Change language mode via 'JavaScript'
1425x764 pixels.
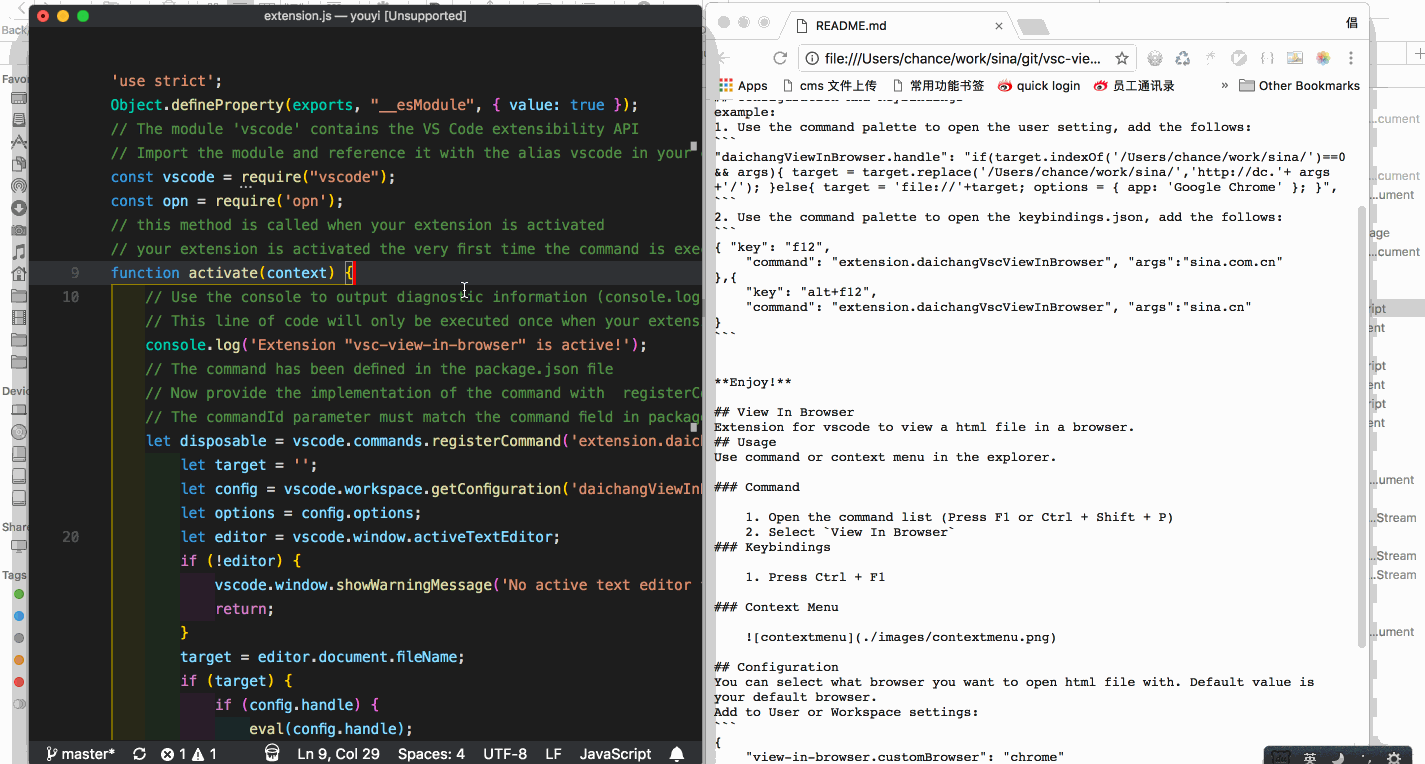[615, 754]
